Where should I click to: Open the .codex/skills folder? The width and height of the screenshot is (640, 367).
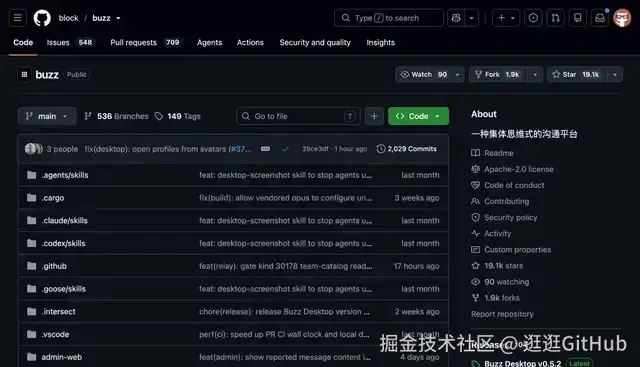[63, 244]
